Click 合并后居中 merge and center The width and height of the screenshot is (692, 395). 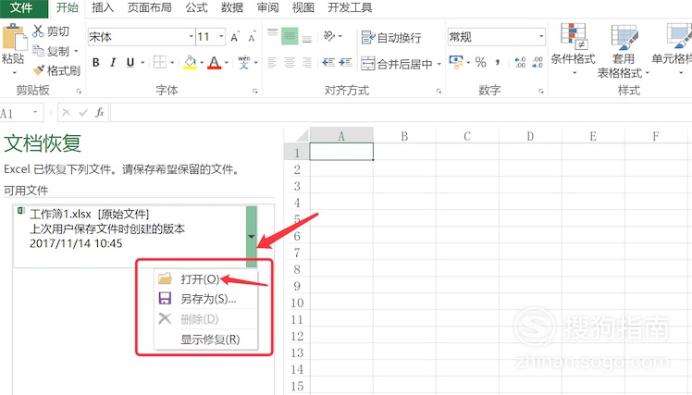(396, 64)
